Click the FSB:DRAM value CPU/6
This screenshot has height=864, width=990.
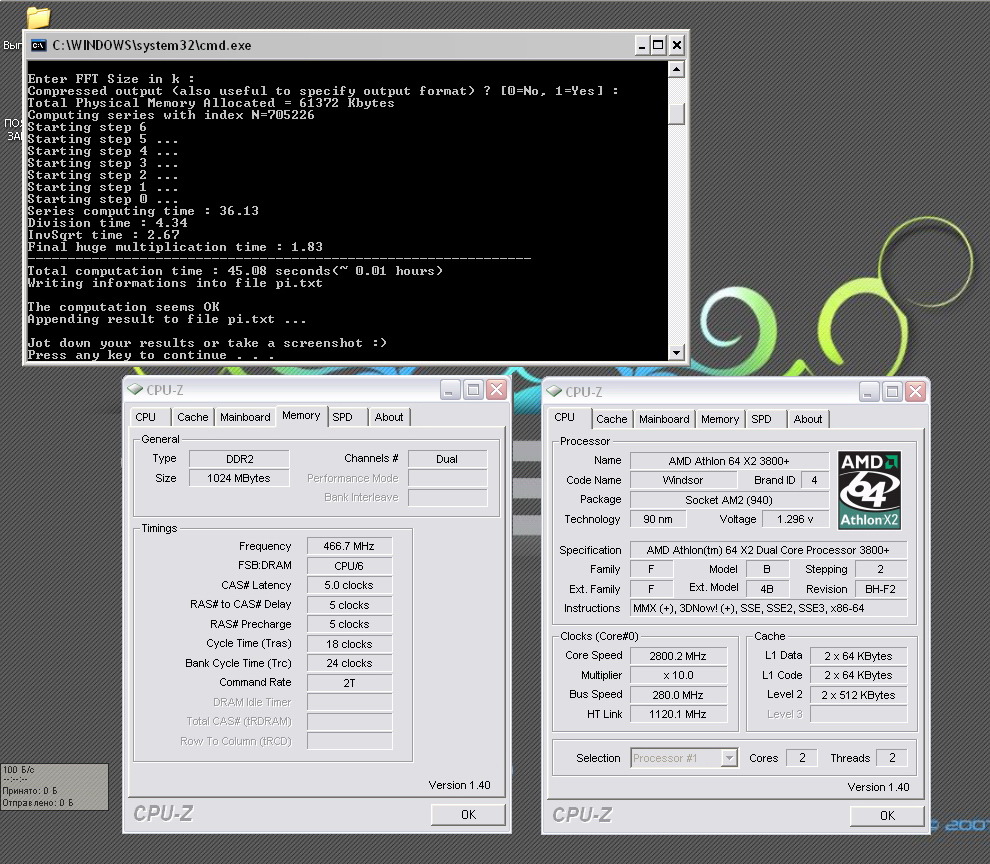(x=349, y=566)
